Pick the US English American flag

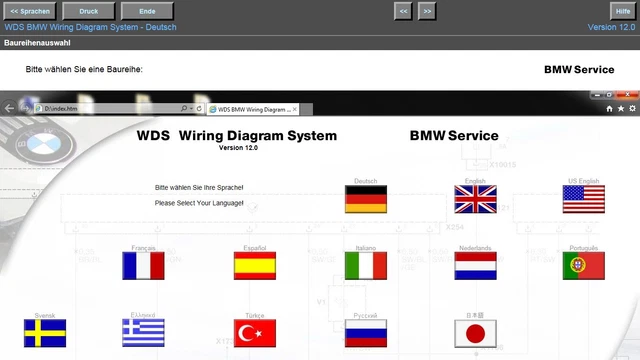(x=584, y=199)
